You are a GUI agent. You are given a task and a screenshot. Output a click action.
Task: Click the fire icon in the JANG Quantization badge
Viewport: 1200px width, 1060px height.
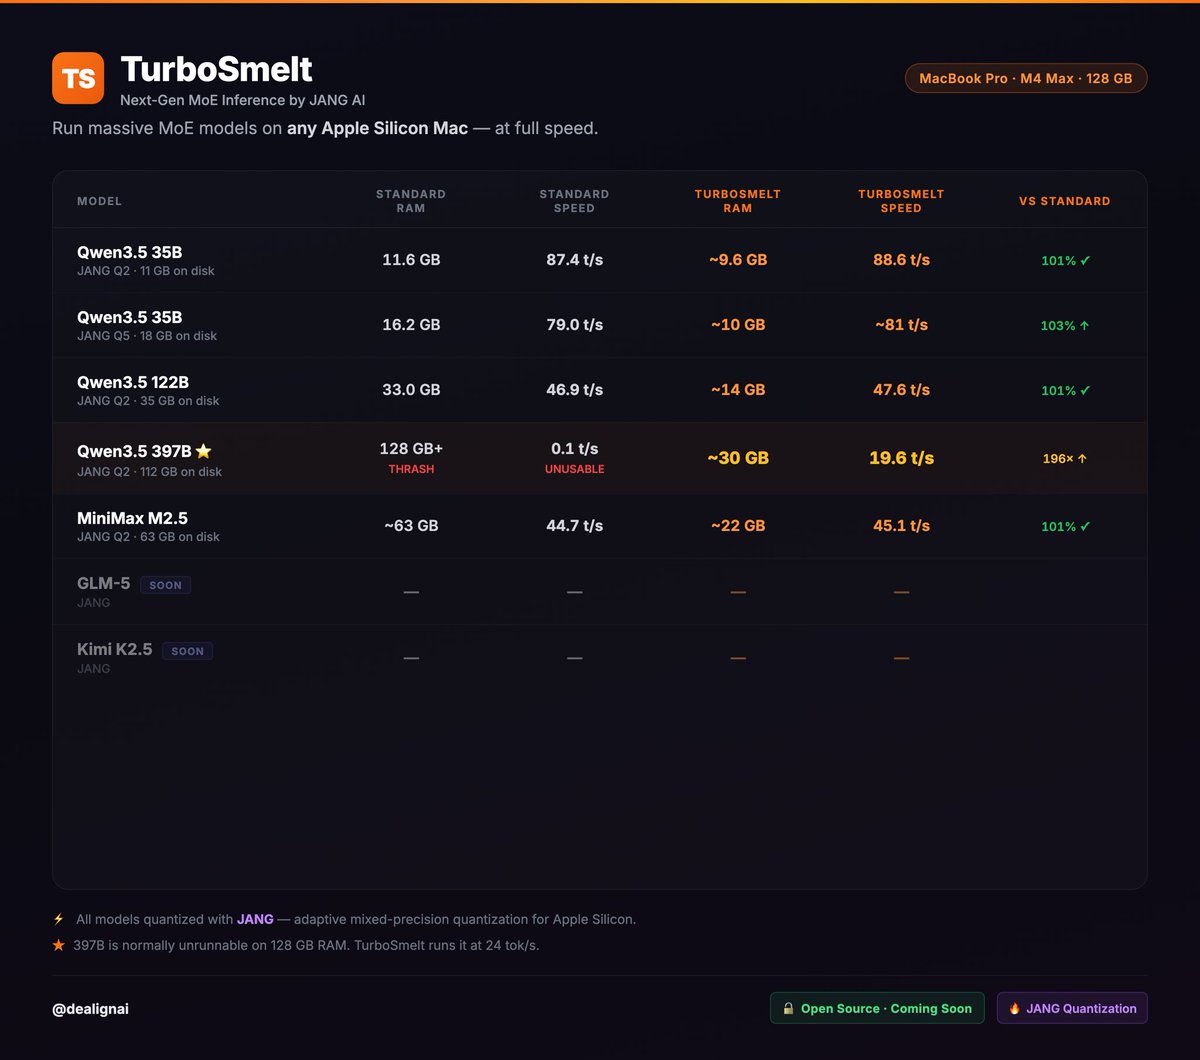1015,1008
